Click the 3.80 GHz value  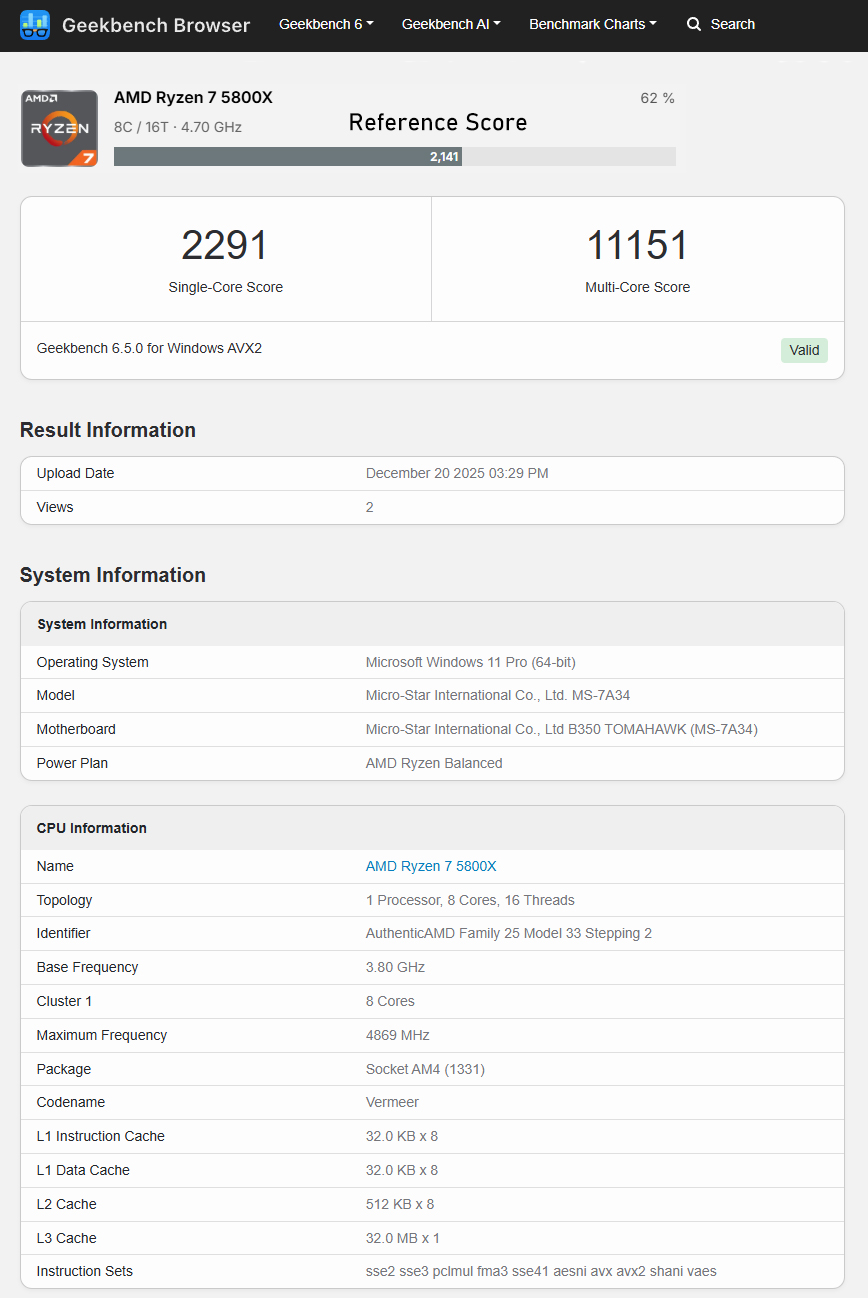[395, 967]
